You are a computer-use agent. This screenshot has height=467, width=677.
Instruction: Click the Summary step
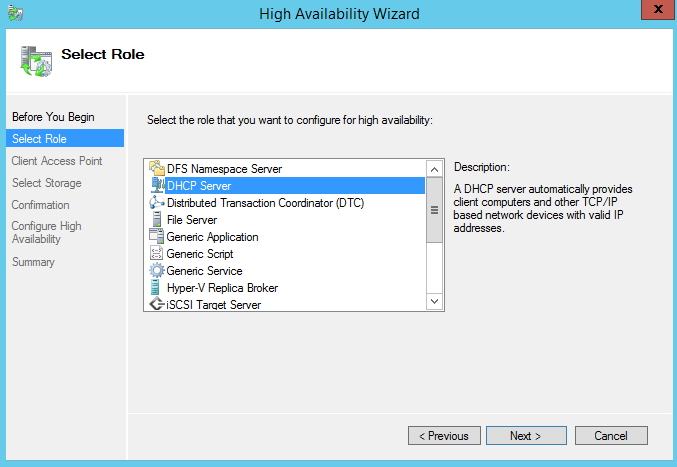click(x=33, y=262)
